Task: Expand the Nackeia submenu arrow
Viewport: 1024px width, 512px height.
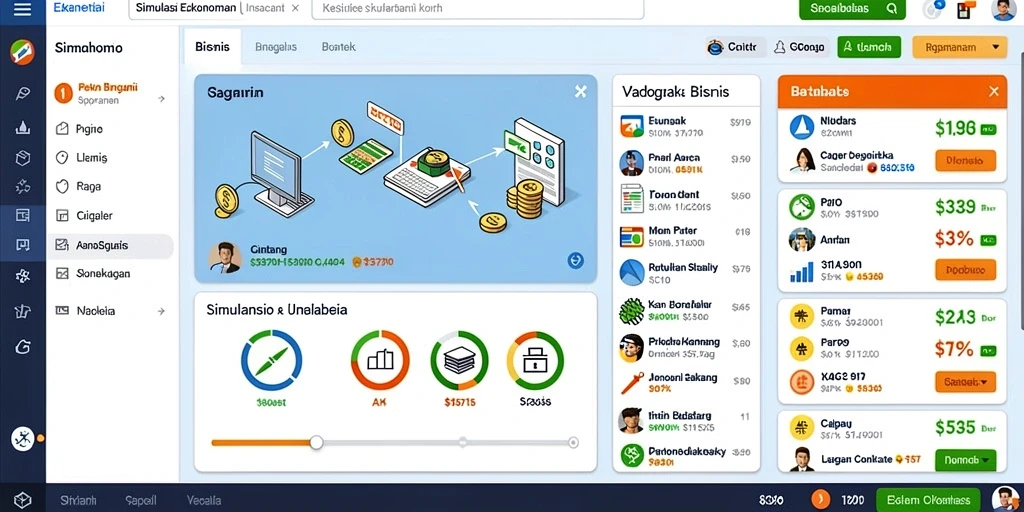Action: click(161, 312)
